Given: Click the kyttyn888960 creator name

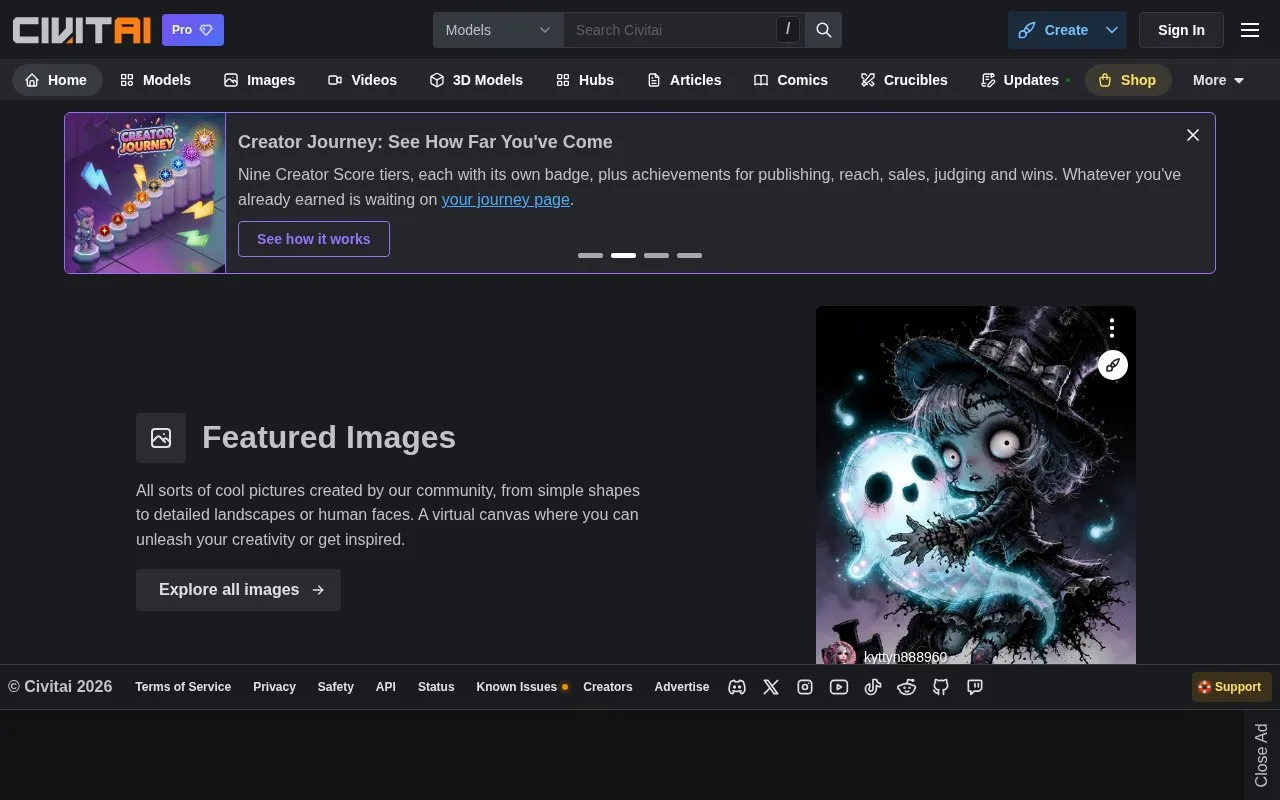Looking at the screenshot, I should pyautogui.click(x=905, y=657).
